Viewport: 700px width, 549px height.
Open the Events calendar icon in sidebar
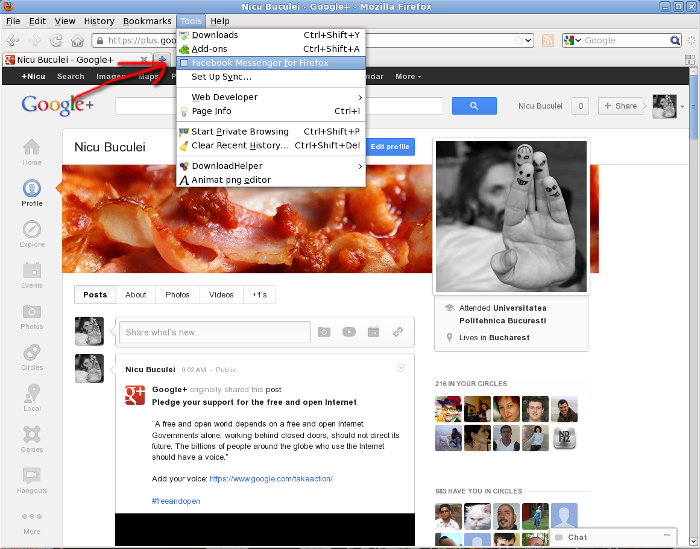point(32,270)
